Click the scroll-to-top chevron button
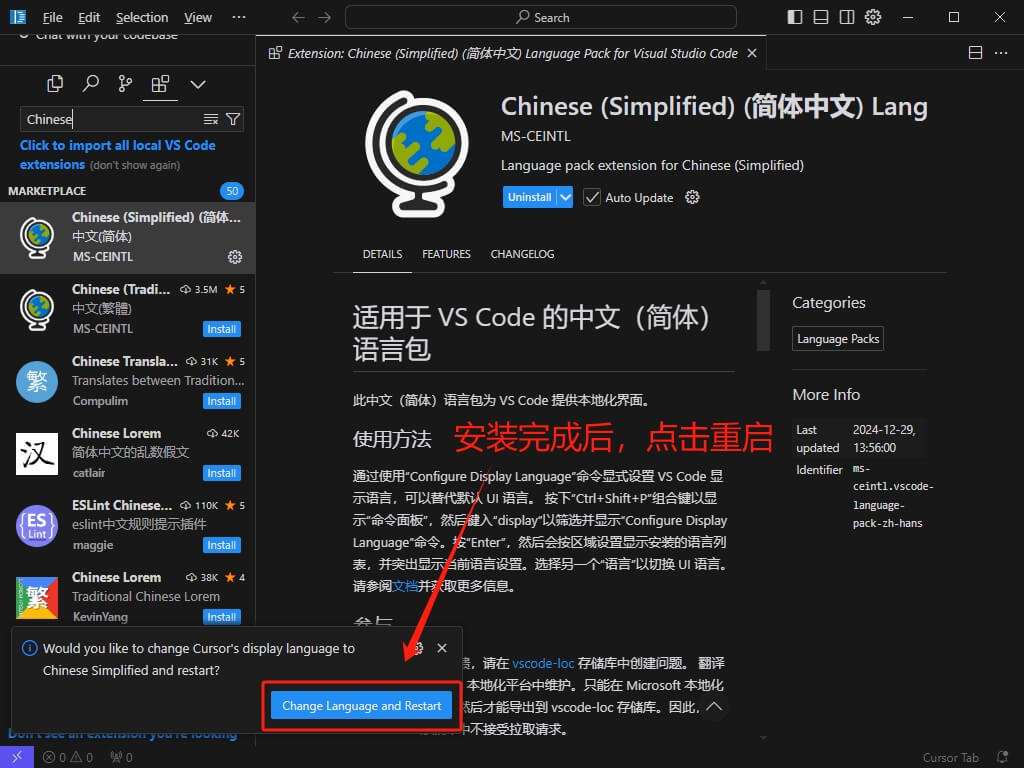The image size is (1024, 768). (x=714, y=706)
